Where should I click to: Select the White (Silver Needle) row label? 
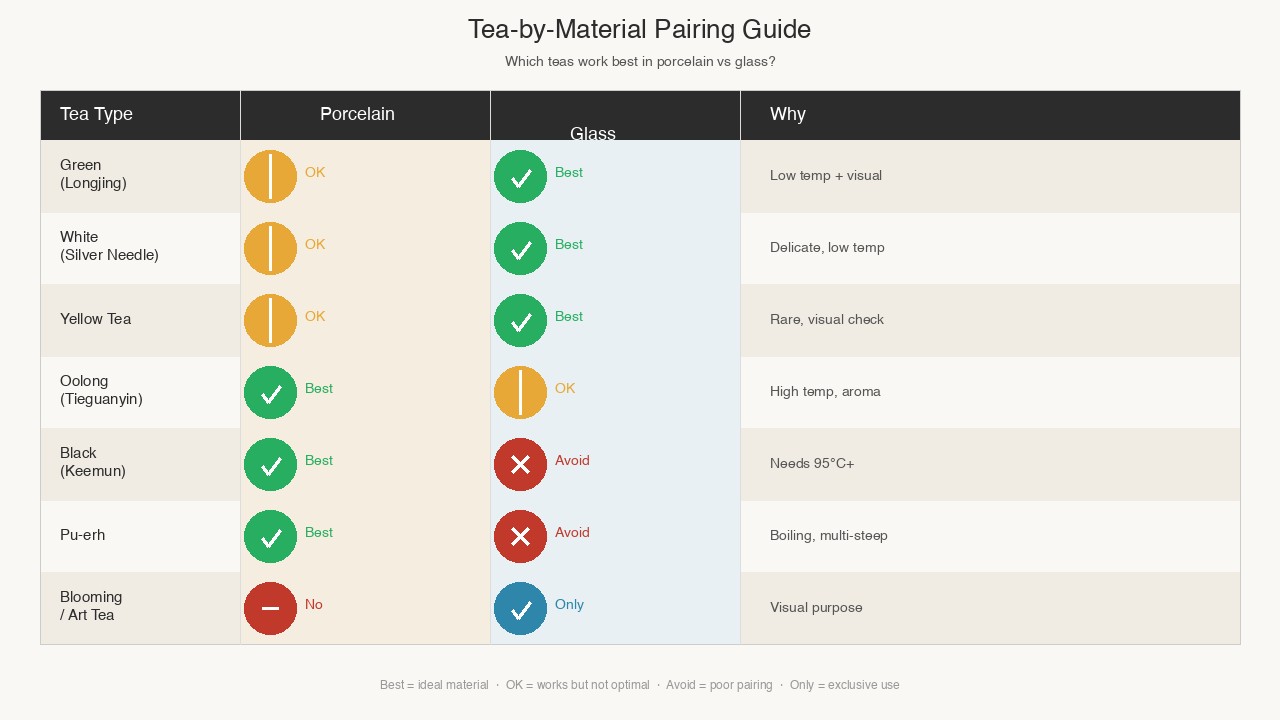[x=109, y=246]
